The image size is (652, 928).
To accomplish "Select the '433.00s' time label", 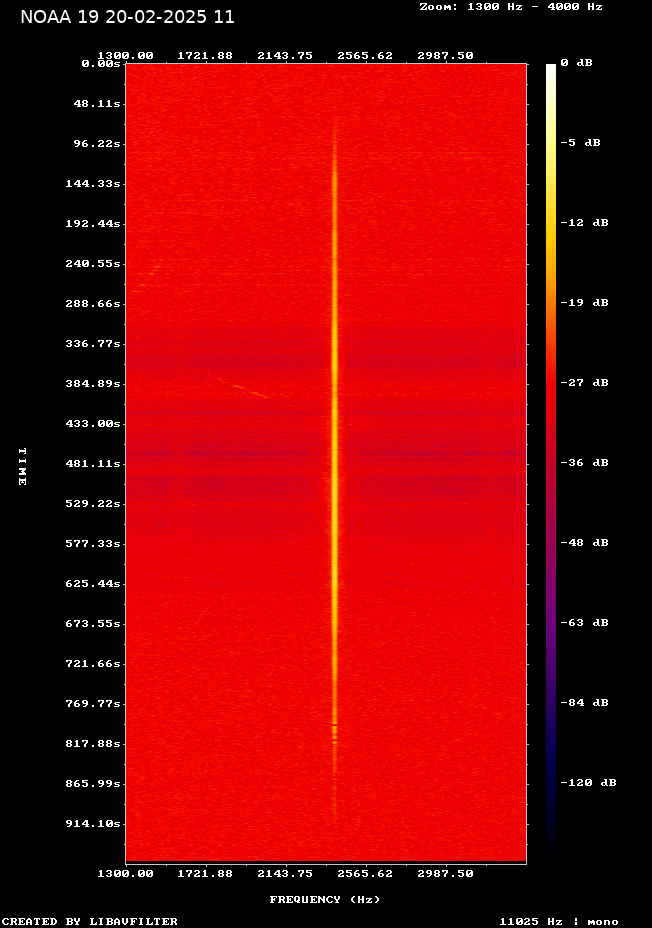I will (93, 424).
